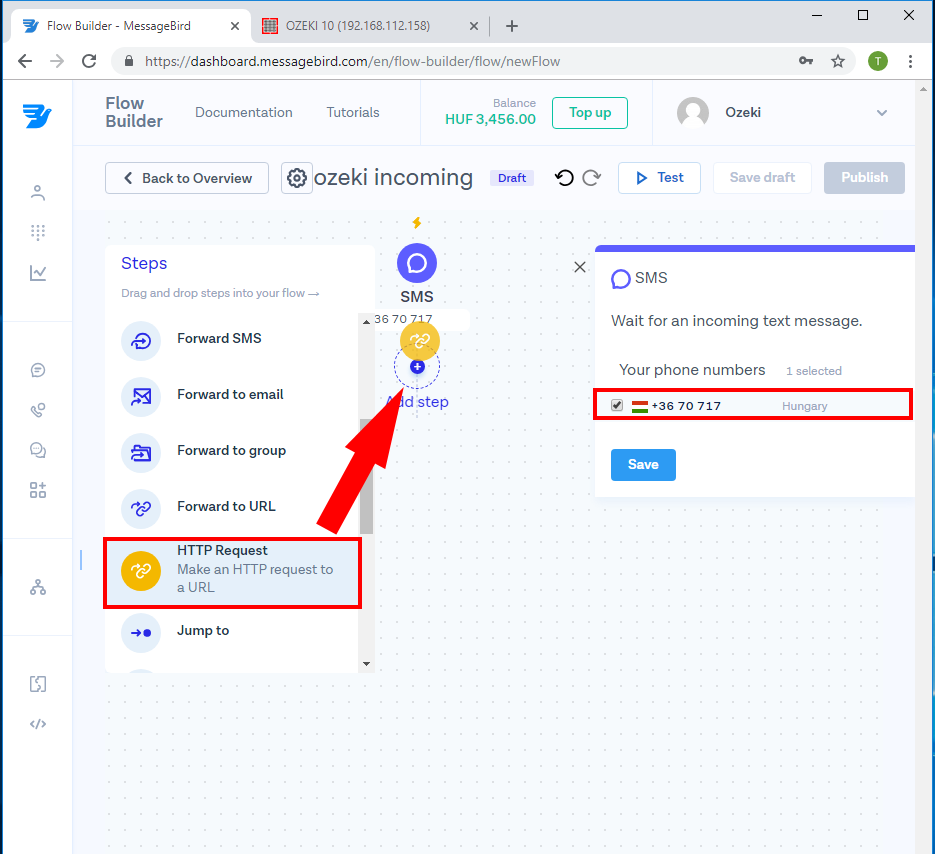
Task: Select the Forward to group step icon
Action: pos(141,453)
